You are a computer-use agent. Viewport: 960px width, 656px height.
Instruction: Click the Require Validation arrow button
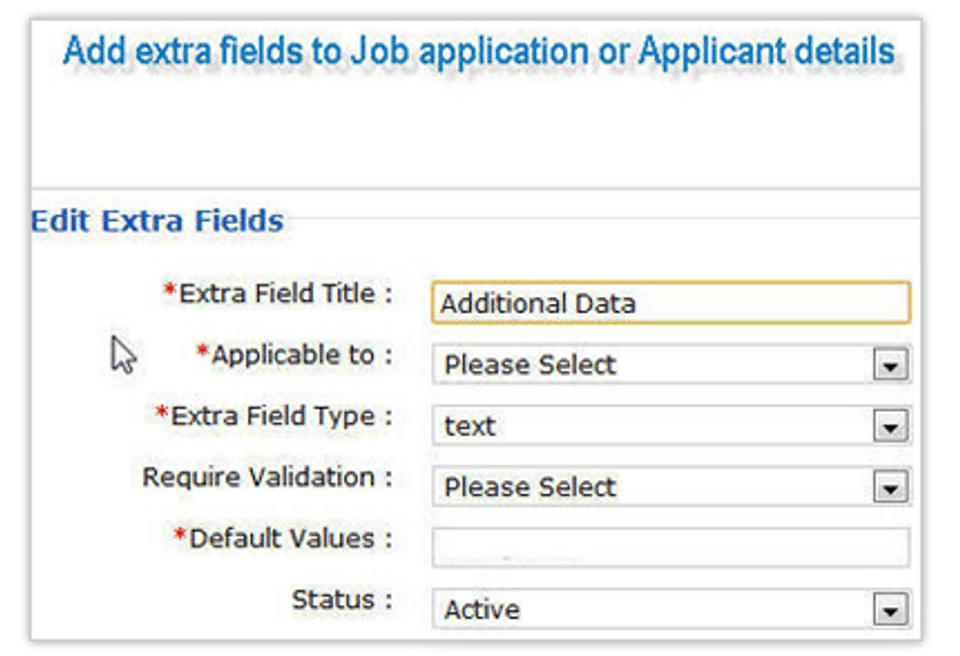889,488
